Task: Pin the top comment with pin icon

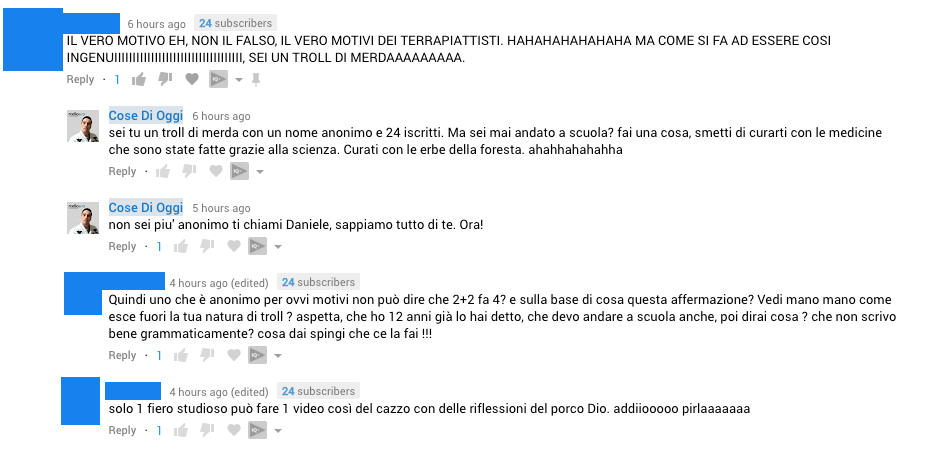Action: 256,80
